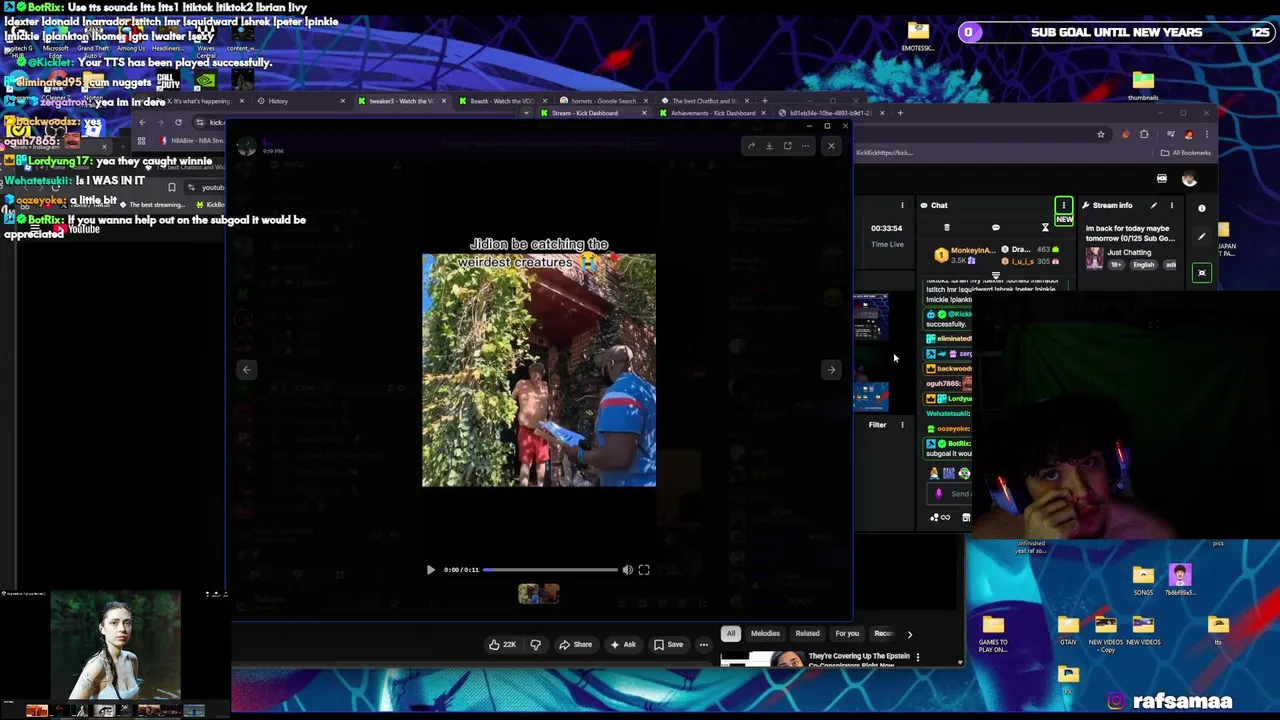1280x720 pixels.
Task: Select the Related filter chip
Action: pos(807,633)
